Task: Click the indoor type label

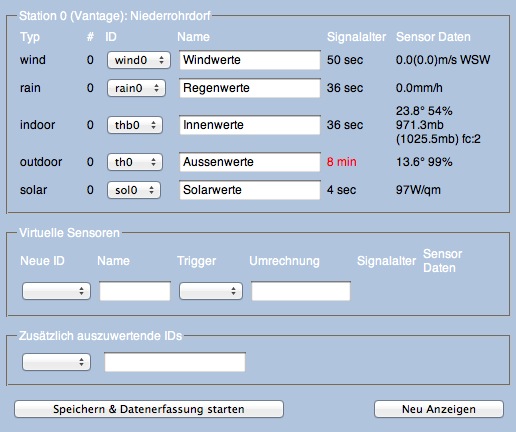Action: point(37,125)
